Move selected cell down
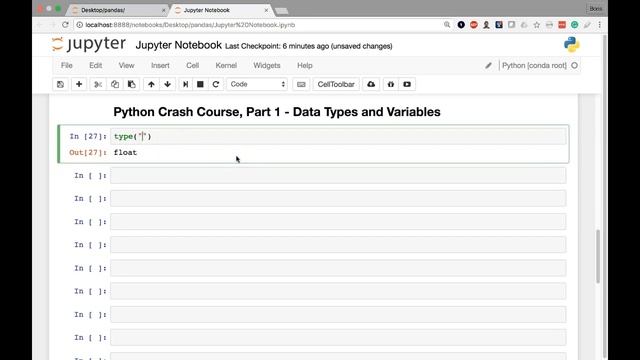The width and height of the screenshot is (640, 360). pos(167,84)
